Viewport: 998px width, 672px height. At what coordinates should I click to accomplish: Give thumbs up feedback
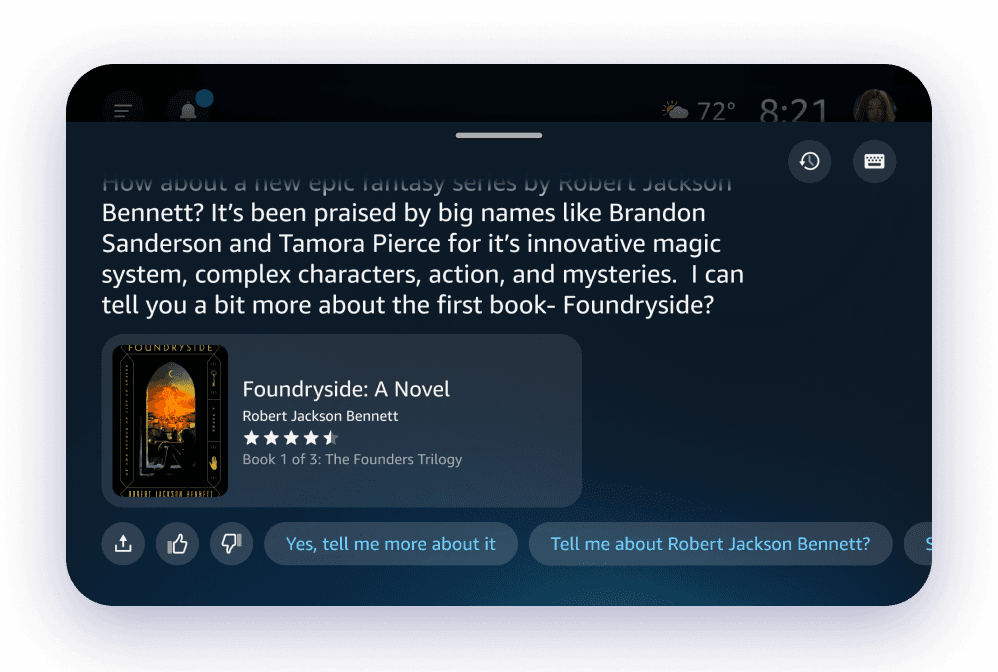[x=177, y=543]
